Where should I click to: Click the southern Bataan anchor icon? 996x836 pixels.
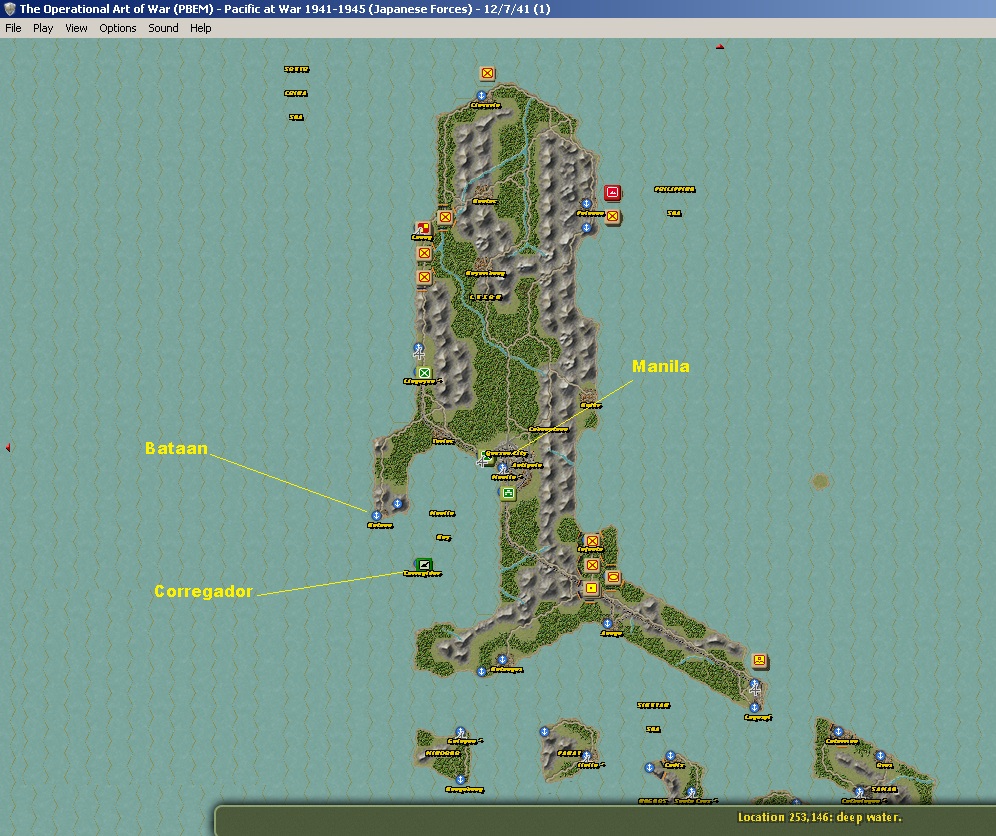376,516
